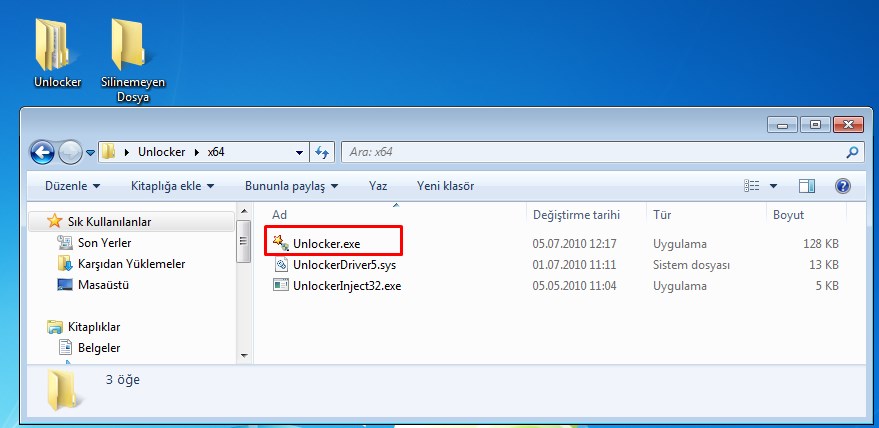Click the Yaz toolbar button

pyautogui.click(x=378, y=186)
